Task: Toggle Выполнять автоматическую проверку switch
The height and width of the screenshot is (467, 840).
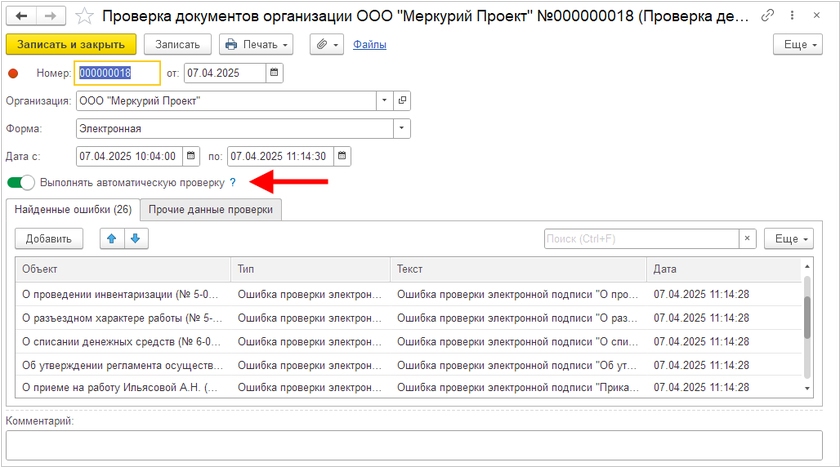Action: click(21, 183)
